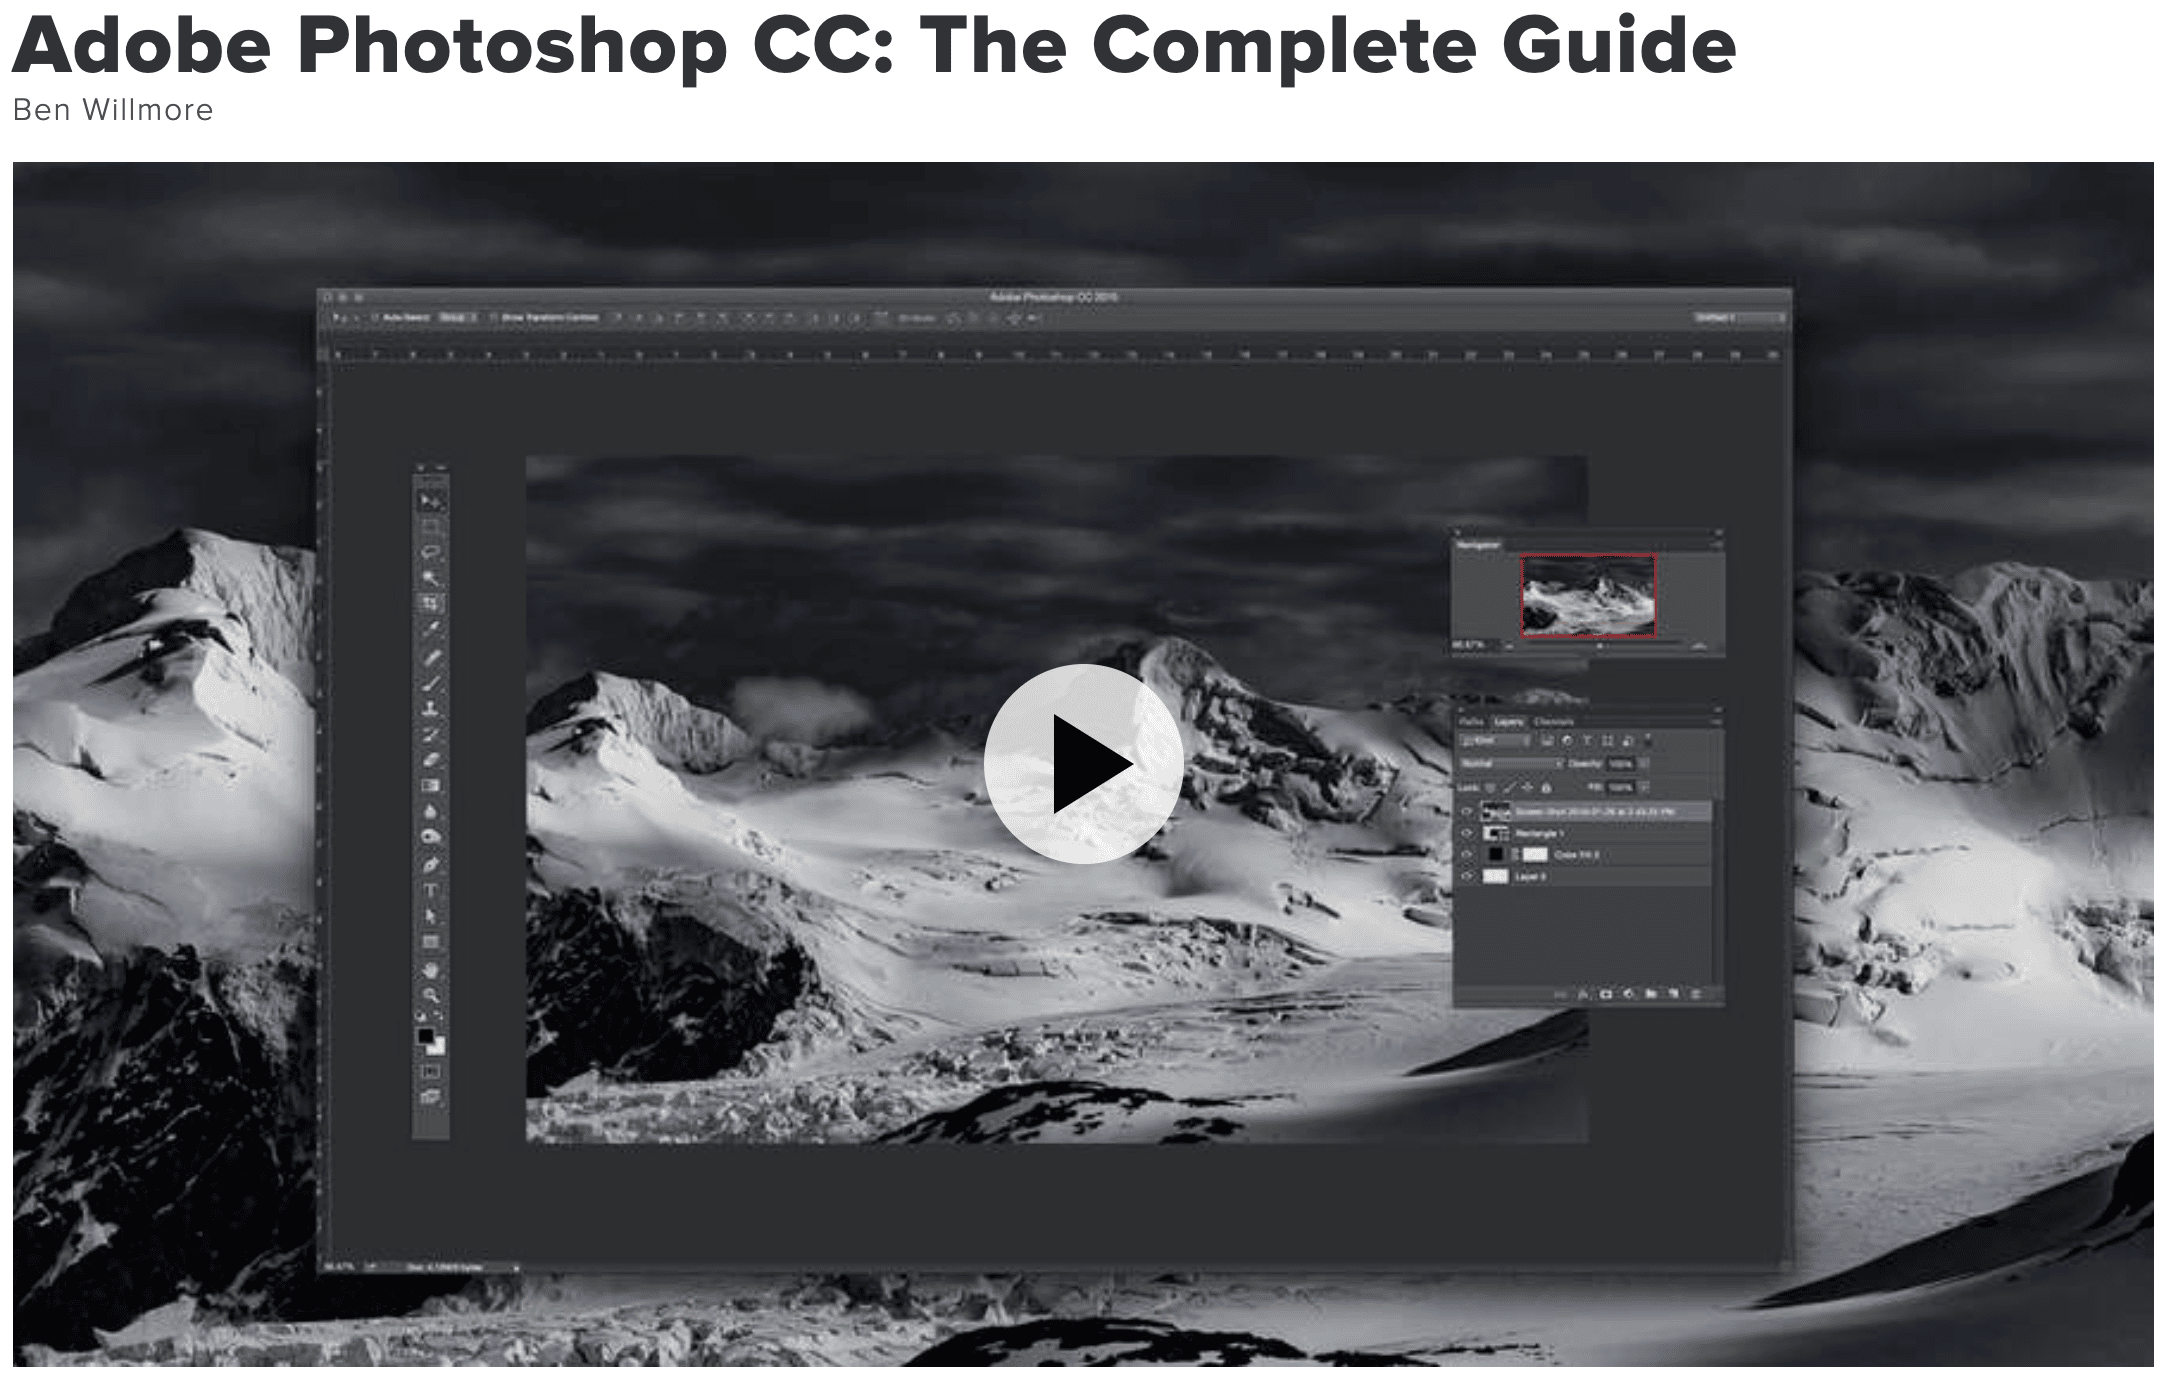Image resolution: width=2166 pixels, height=1378 pixels.
Task: Select the Rectangular Marquee tool
Action: click(x=431, y=526)
